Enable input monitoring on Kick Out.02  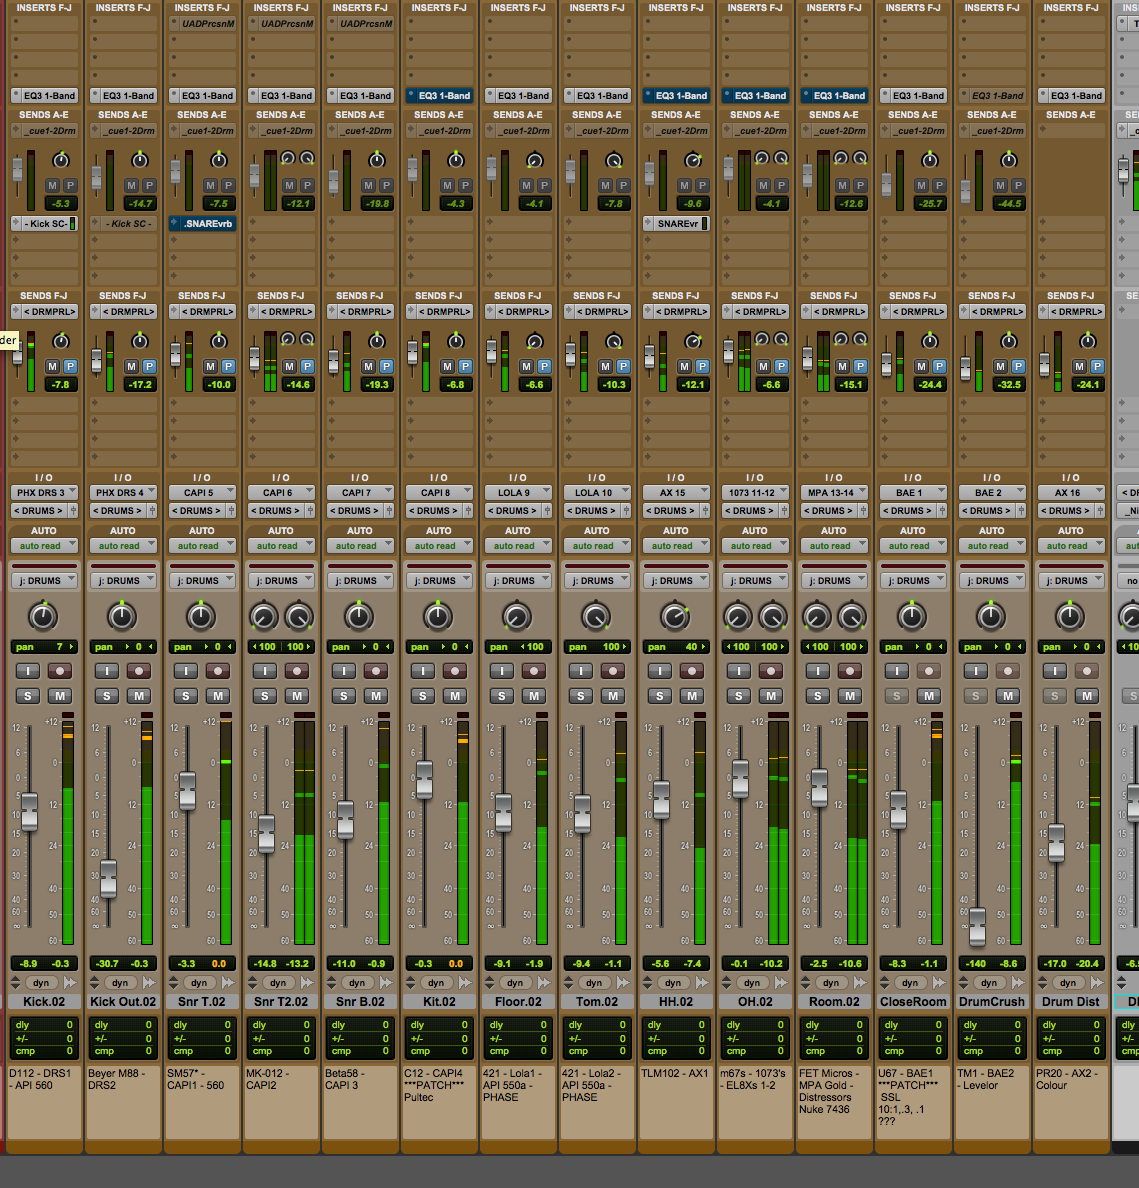pos(107,671)
